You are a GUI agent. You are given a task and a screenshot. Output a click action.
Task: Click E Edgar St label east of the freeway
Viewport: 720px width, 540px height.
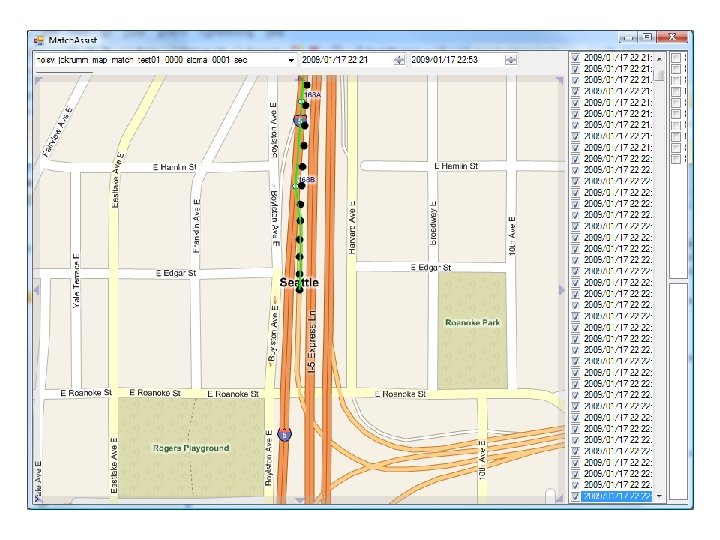tap(431, 267)
